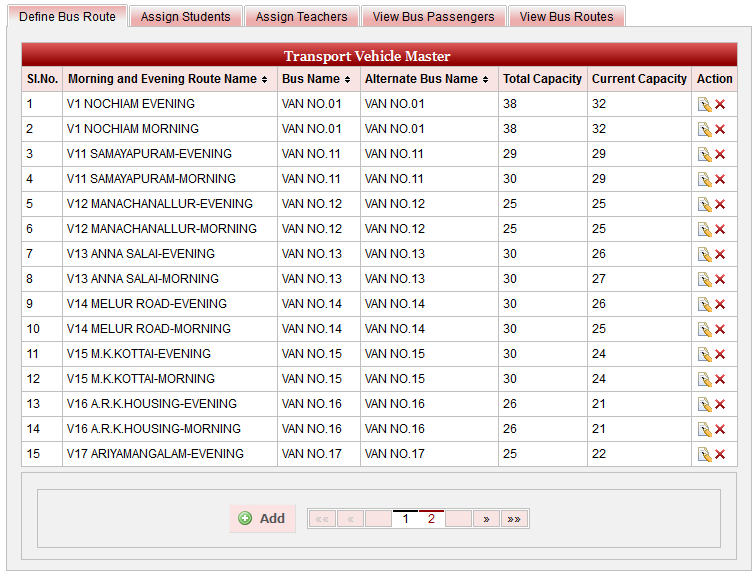Edit the V13 ANNA SALAI-MORNING route

[704, 279]
